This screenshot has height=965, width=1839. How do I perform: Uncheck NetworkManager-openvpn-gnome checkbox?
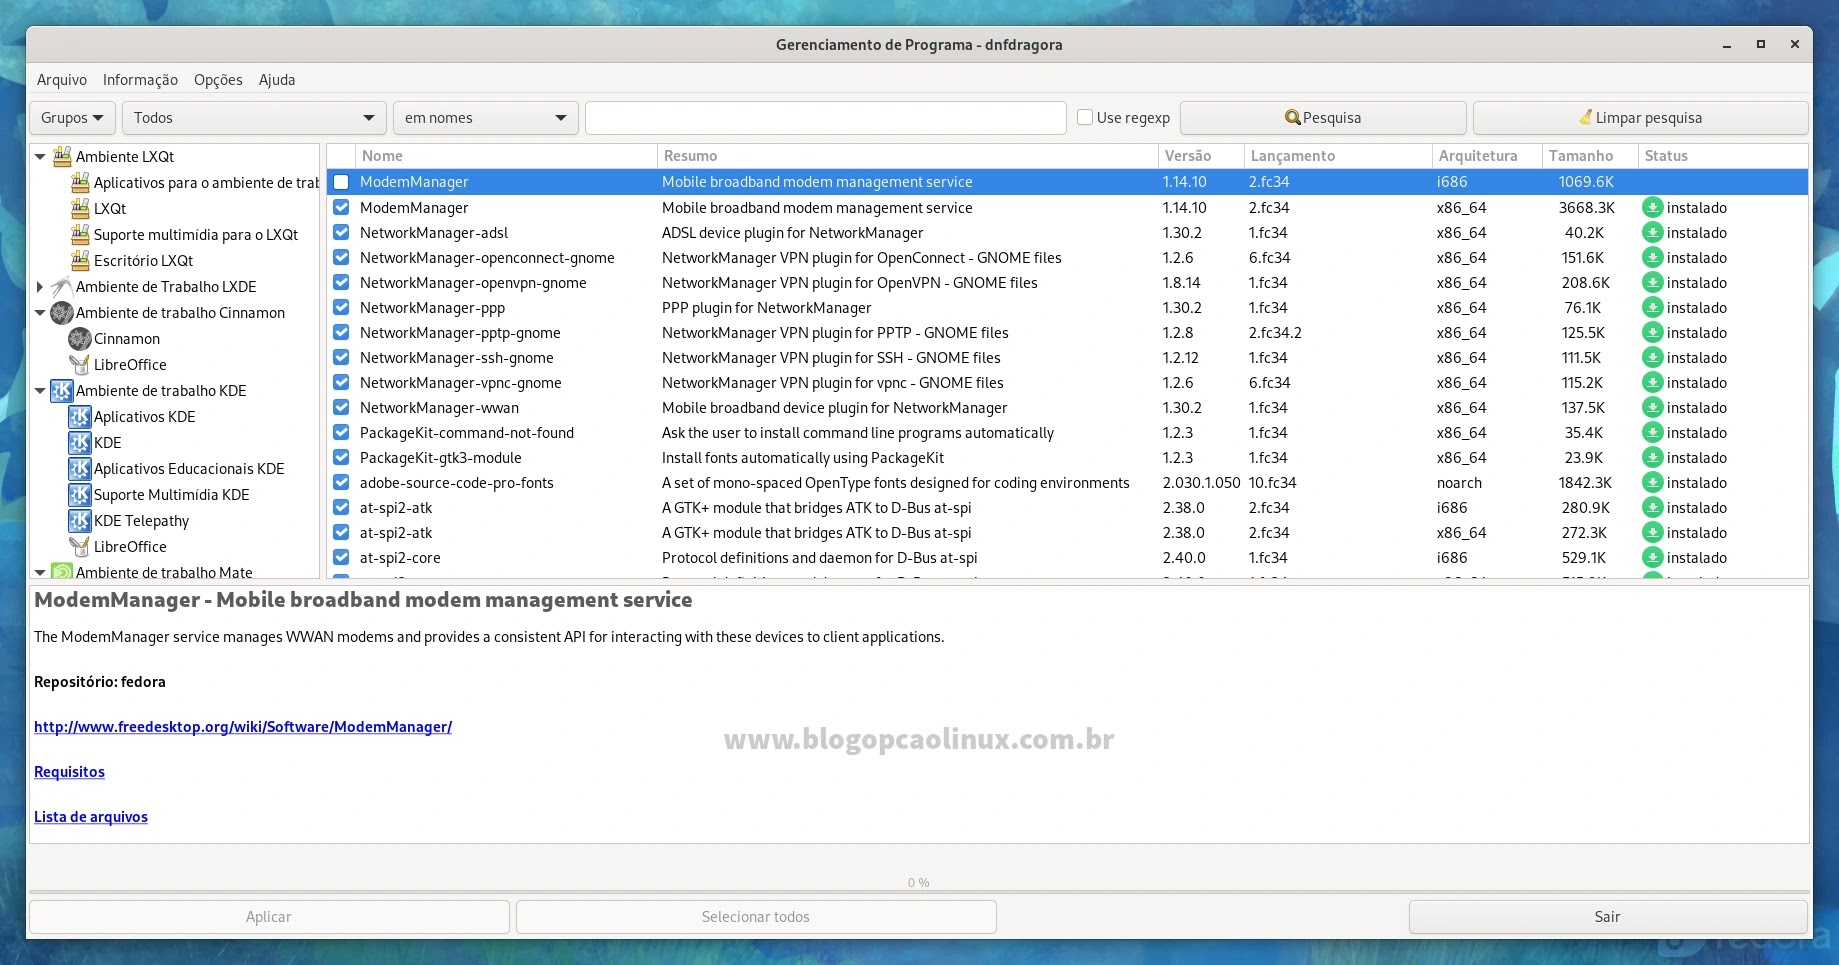341,282
